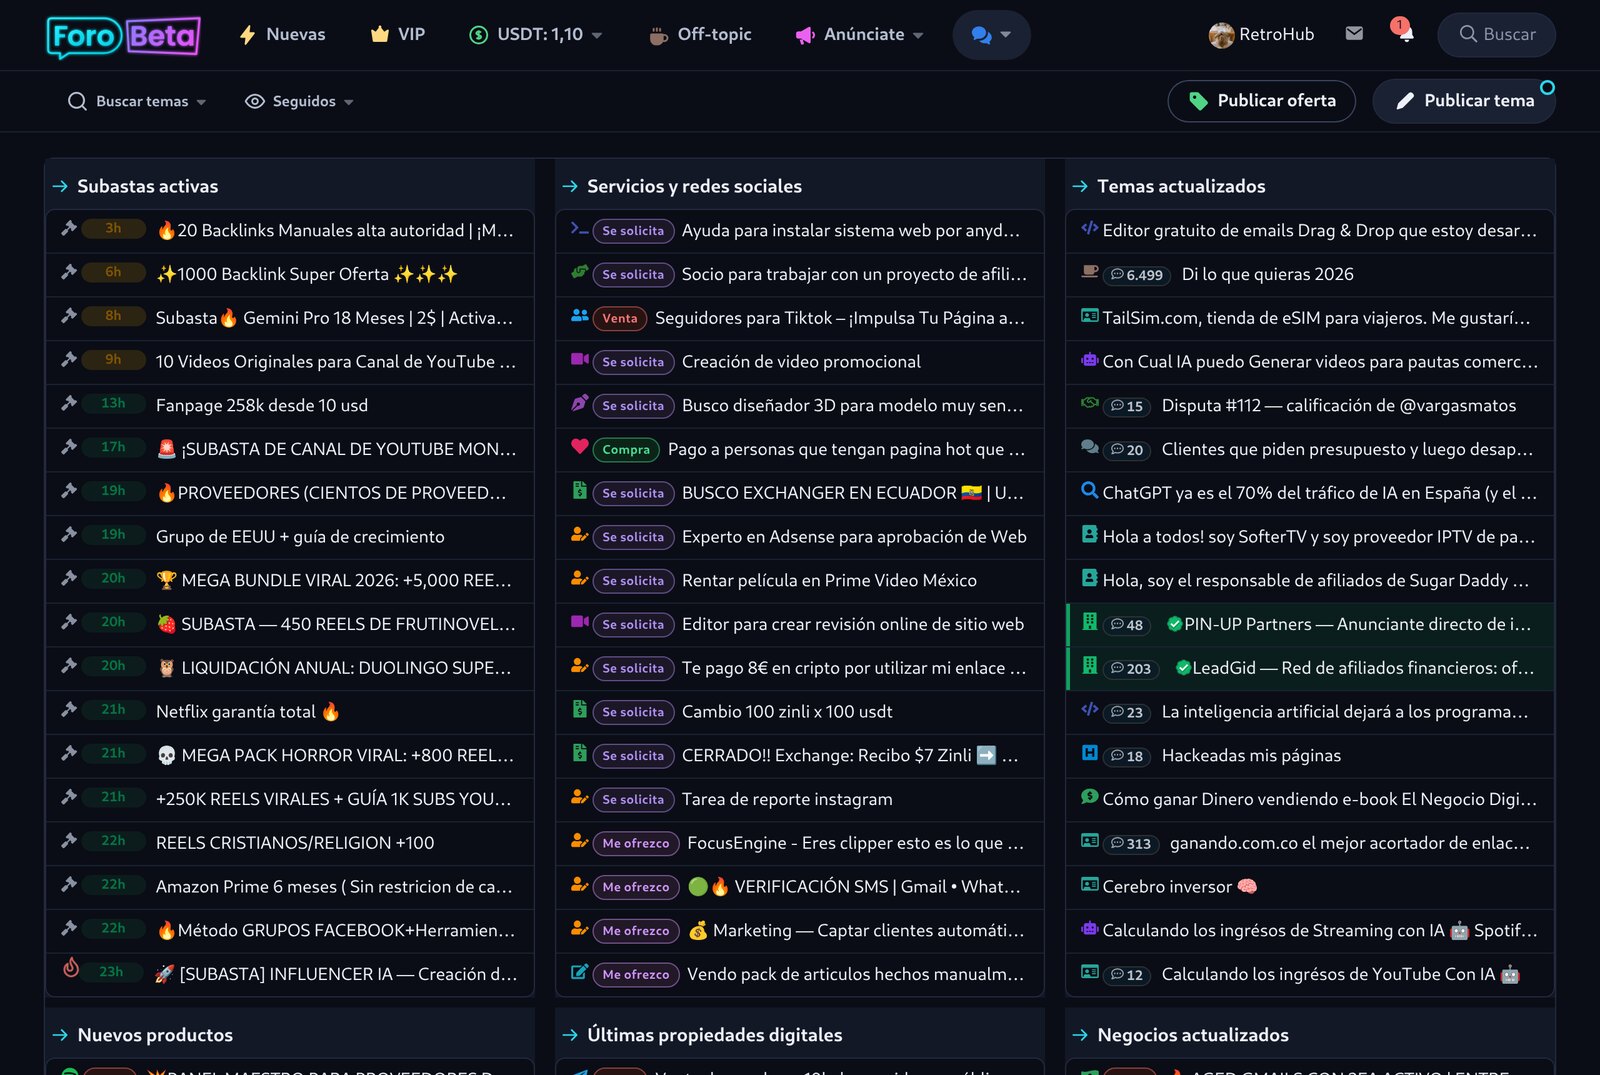1600x1075 pixels.
Task: Go to Off-topic section
Action: 714,34
